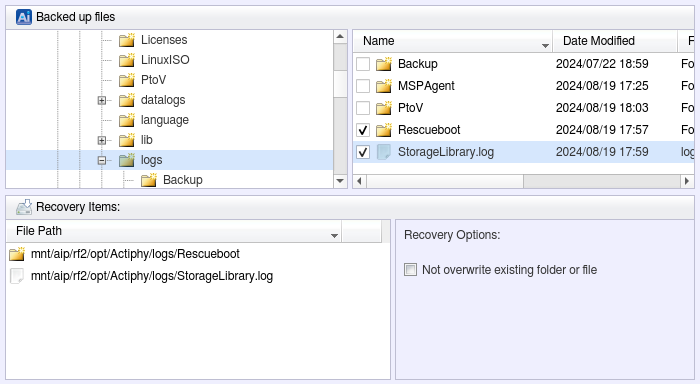The width and height of the screenshot is (700, 384).
Task: Click the lib folder icon in tree
Action: [x=127, y=140]
